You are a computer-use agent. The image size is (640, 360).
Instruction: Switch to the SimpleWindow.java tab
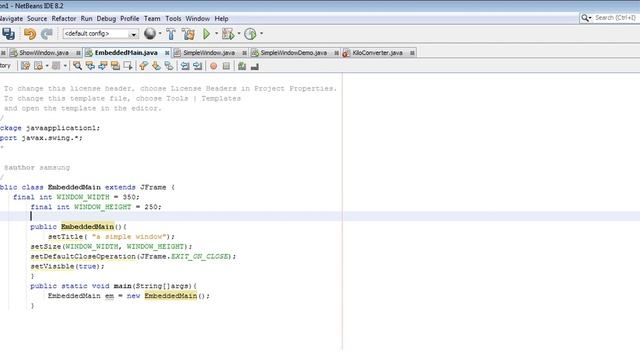(209, 53)
